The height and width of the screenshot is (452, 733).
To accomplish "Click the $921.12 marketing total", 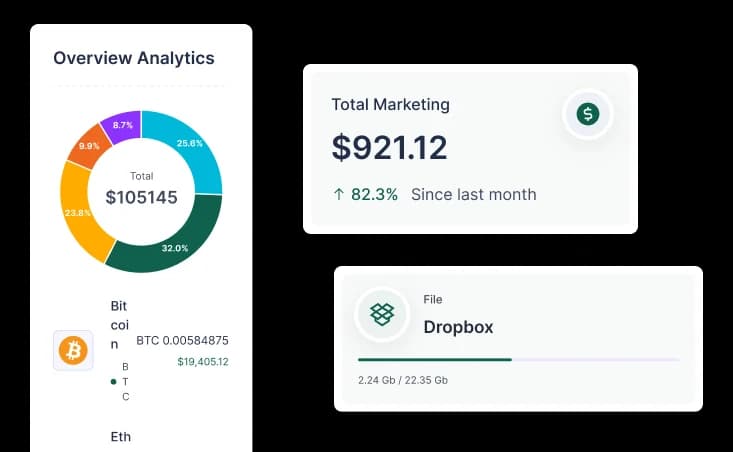I will (x=389, y=148).
